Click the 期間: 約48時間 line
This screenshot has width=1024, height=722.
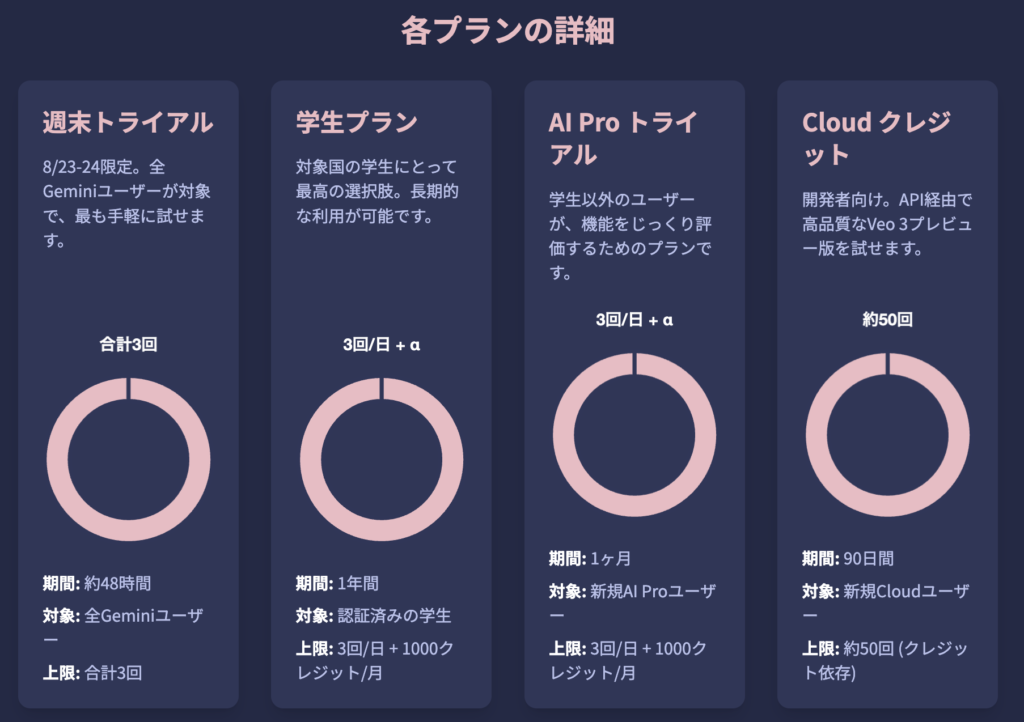[x=97, y=583]
